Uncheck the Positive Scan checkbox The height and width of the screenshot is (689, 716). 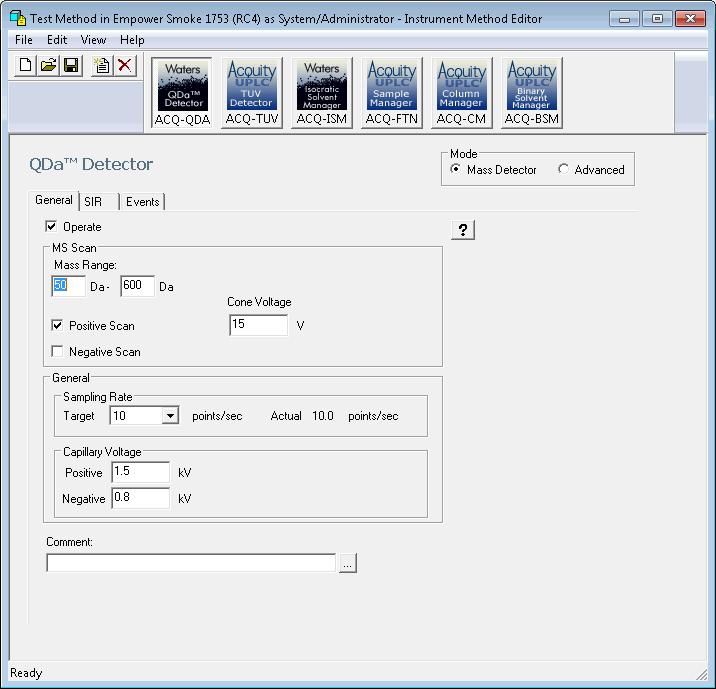click(x=57, y=326)
